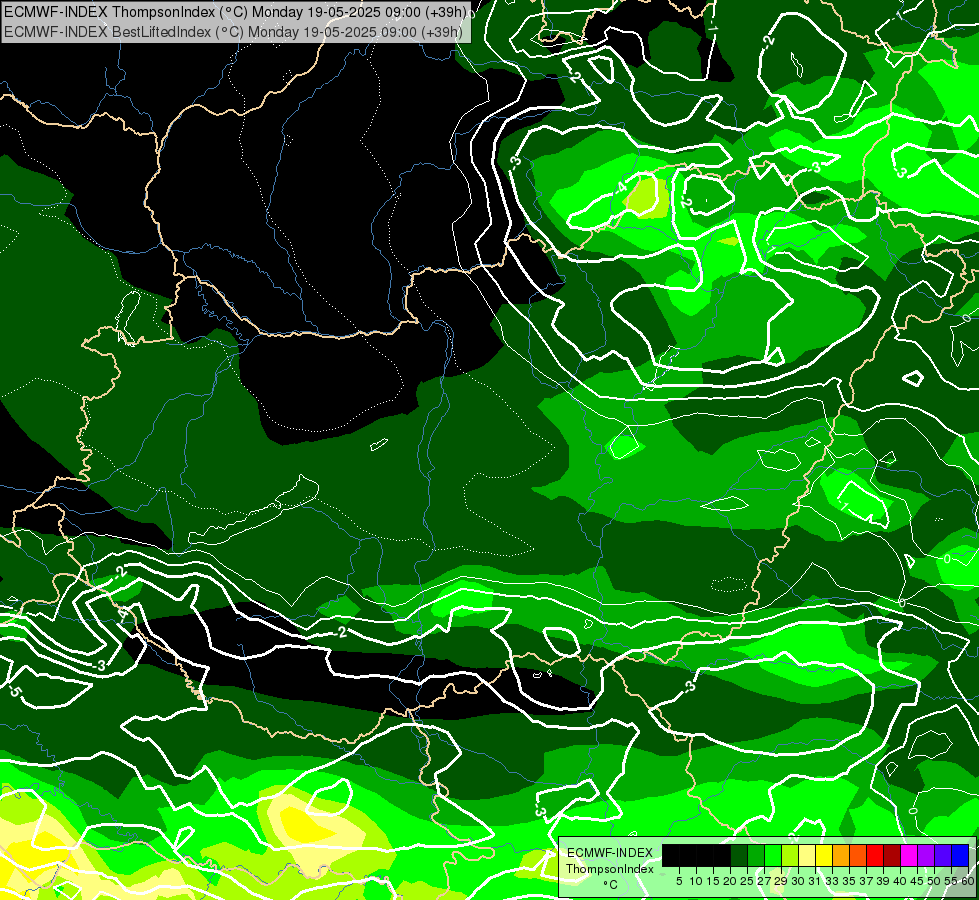Click the legend tick value 40
The image size is (979, 900).
pyautogui.click(x=900, y=881)
